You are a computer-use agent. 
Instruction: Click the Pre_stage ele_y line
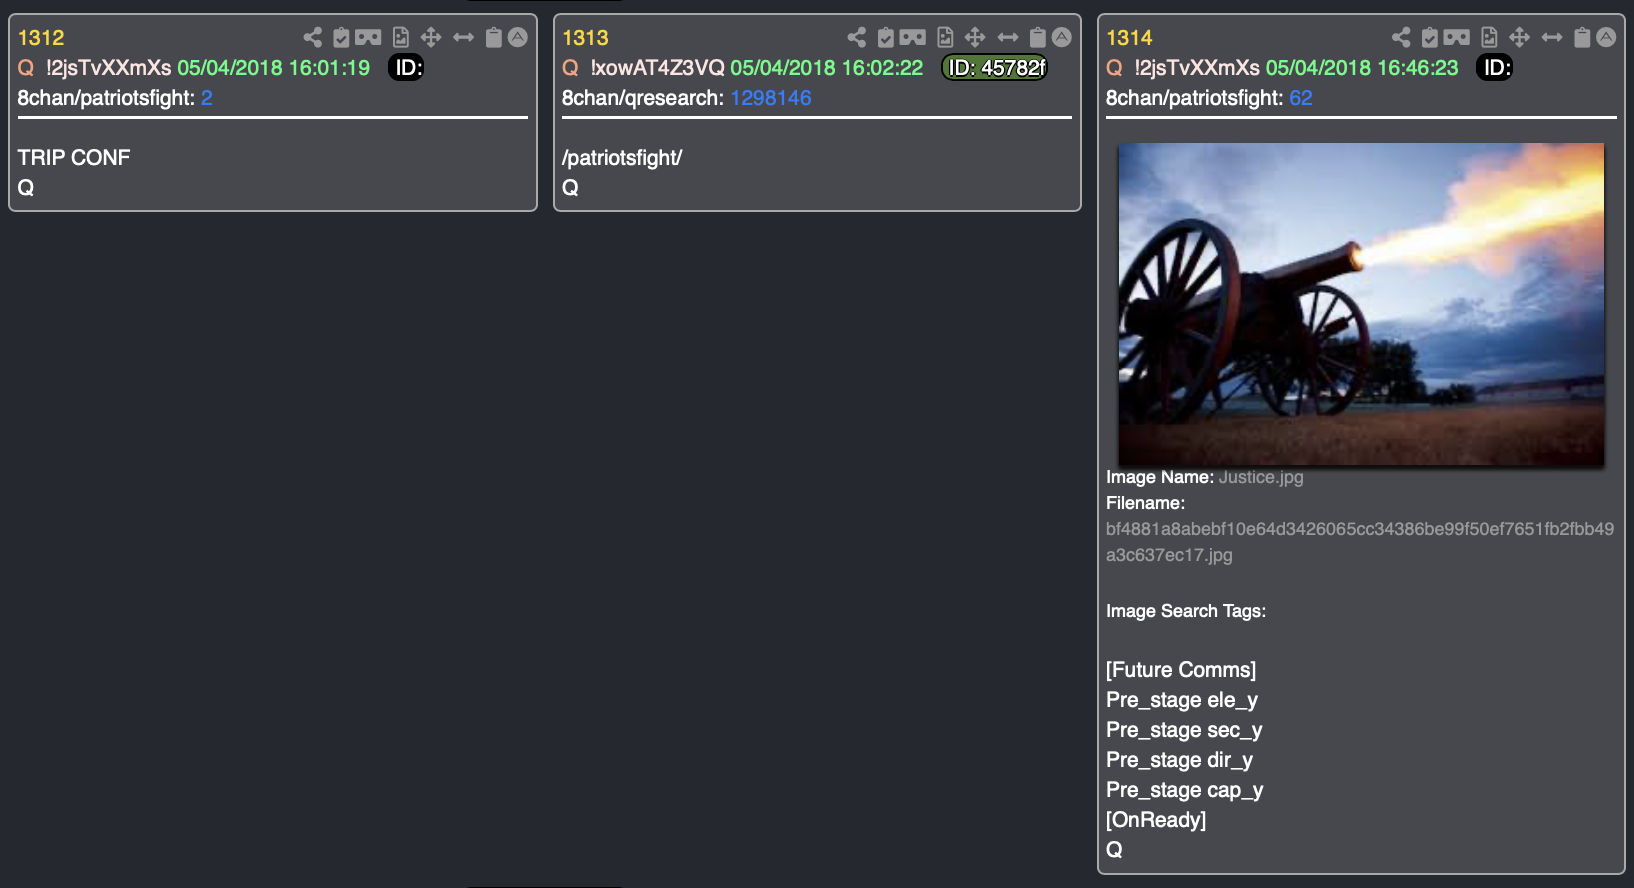coord(1182,700)
